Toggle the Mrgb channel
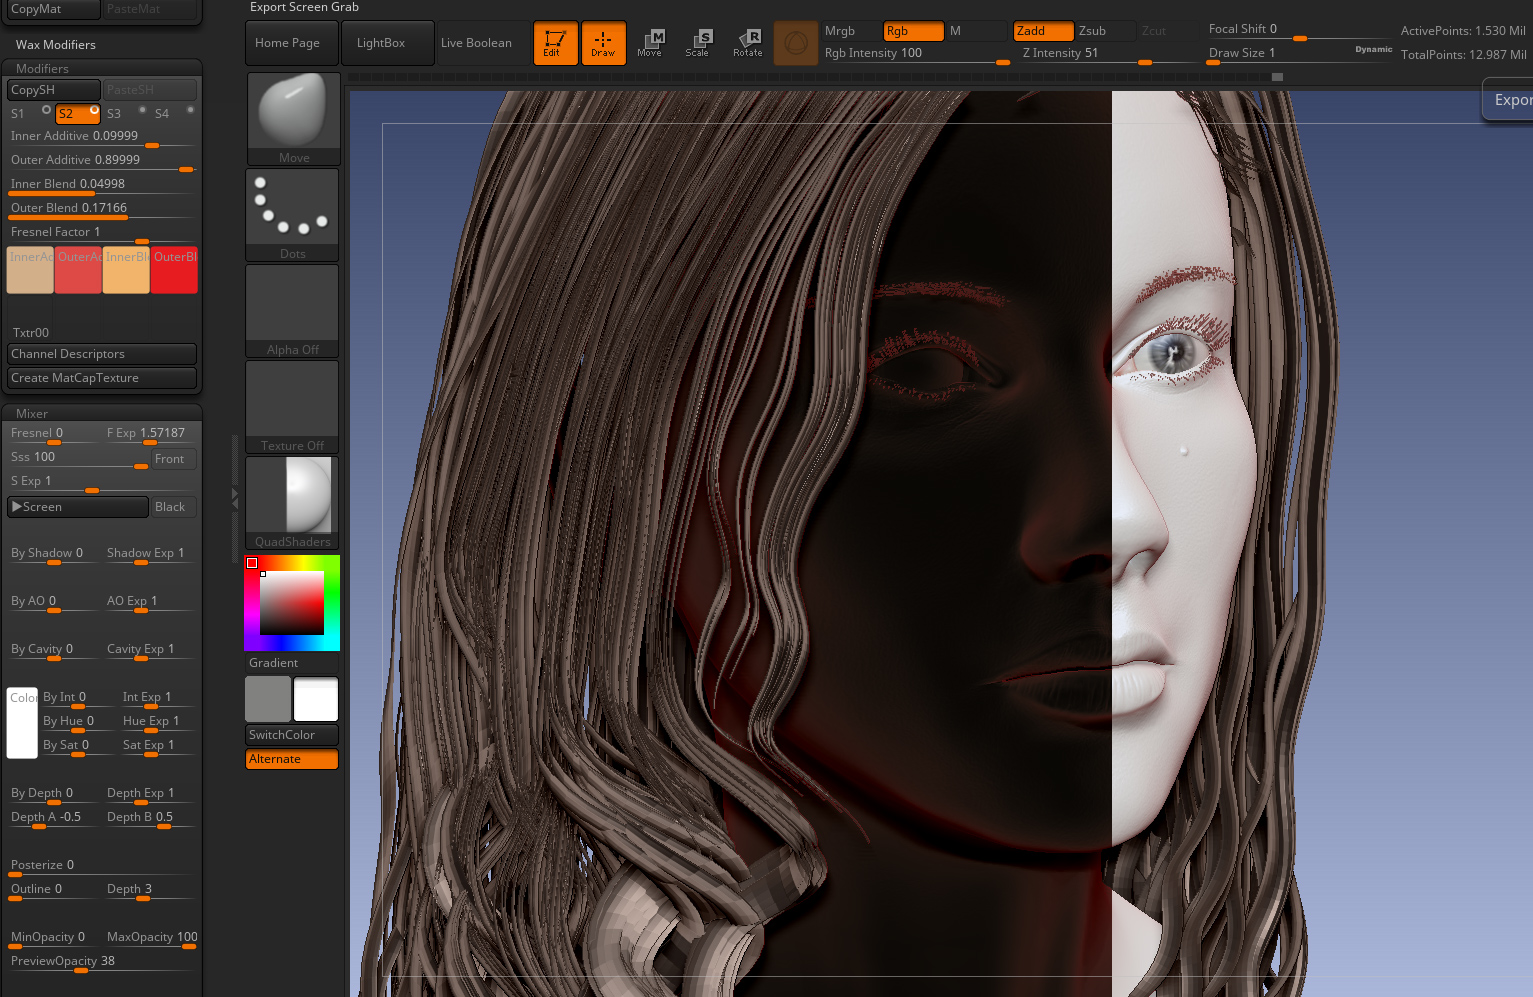The image size is (1533, 997). [x=850, y=31]
